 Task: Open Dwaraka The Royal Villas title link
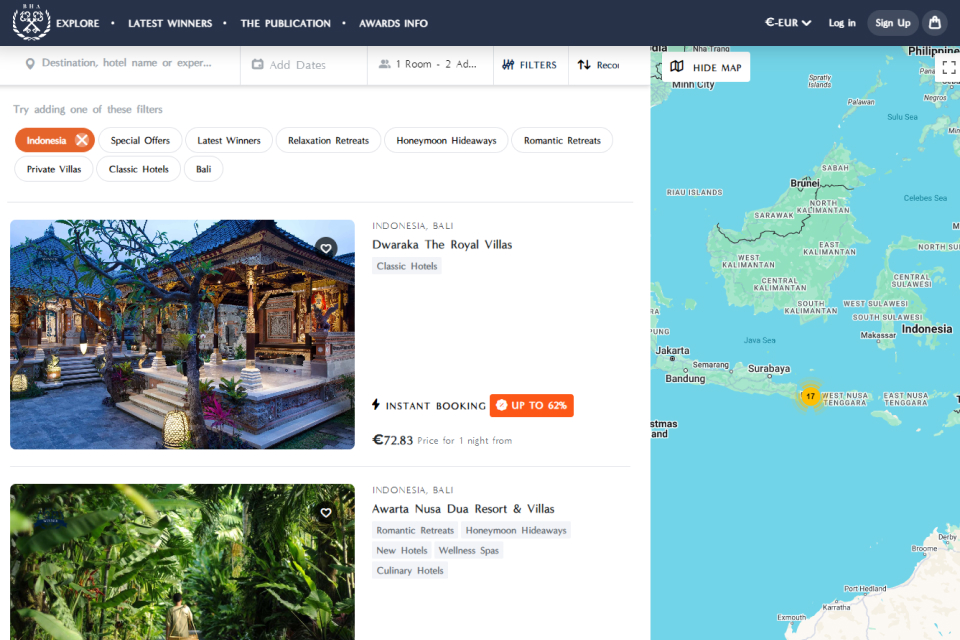click(442, 244)
